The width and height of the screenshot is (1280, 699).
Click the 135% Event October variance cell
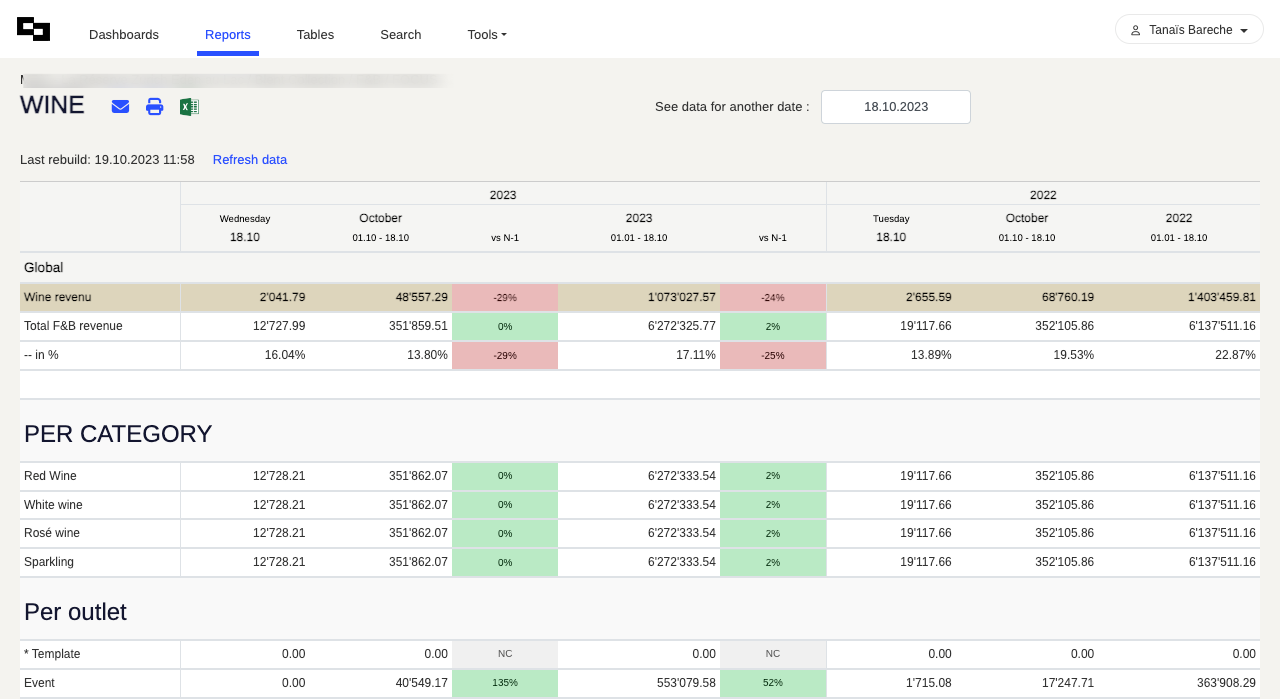pyautogui.click(x=505, y=683)
